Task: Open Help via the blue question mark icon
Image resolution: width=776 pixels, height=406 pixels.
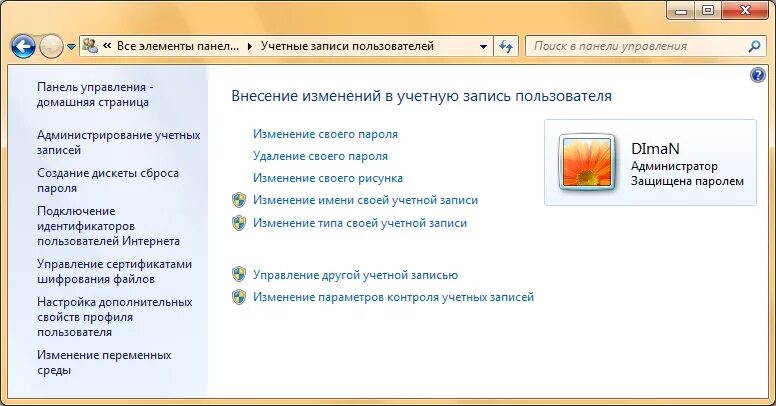Action: pyautogui.click(x=758, y=76)
